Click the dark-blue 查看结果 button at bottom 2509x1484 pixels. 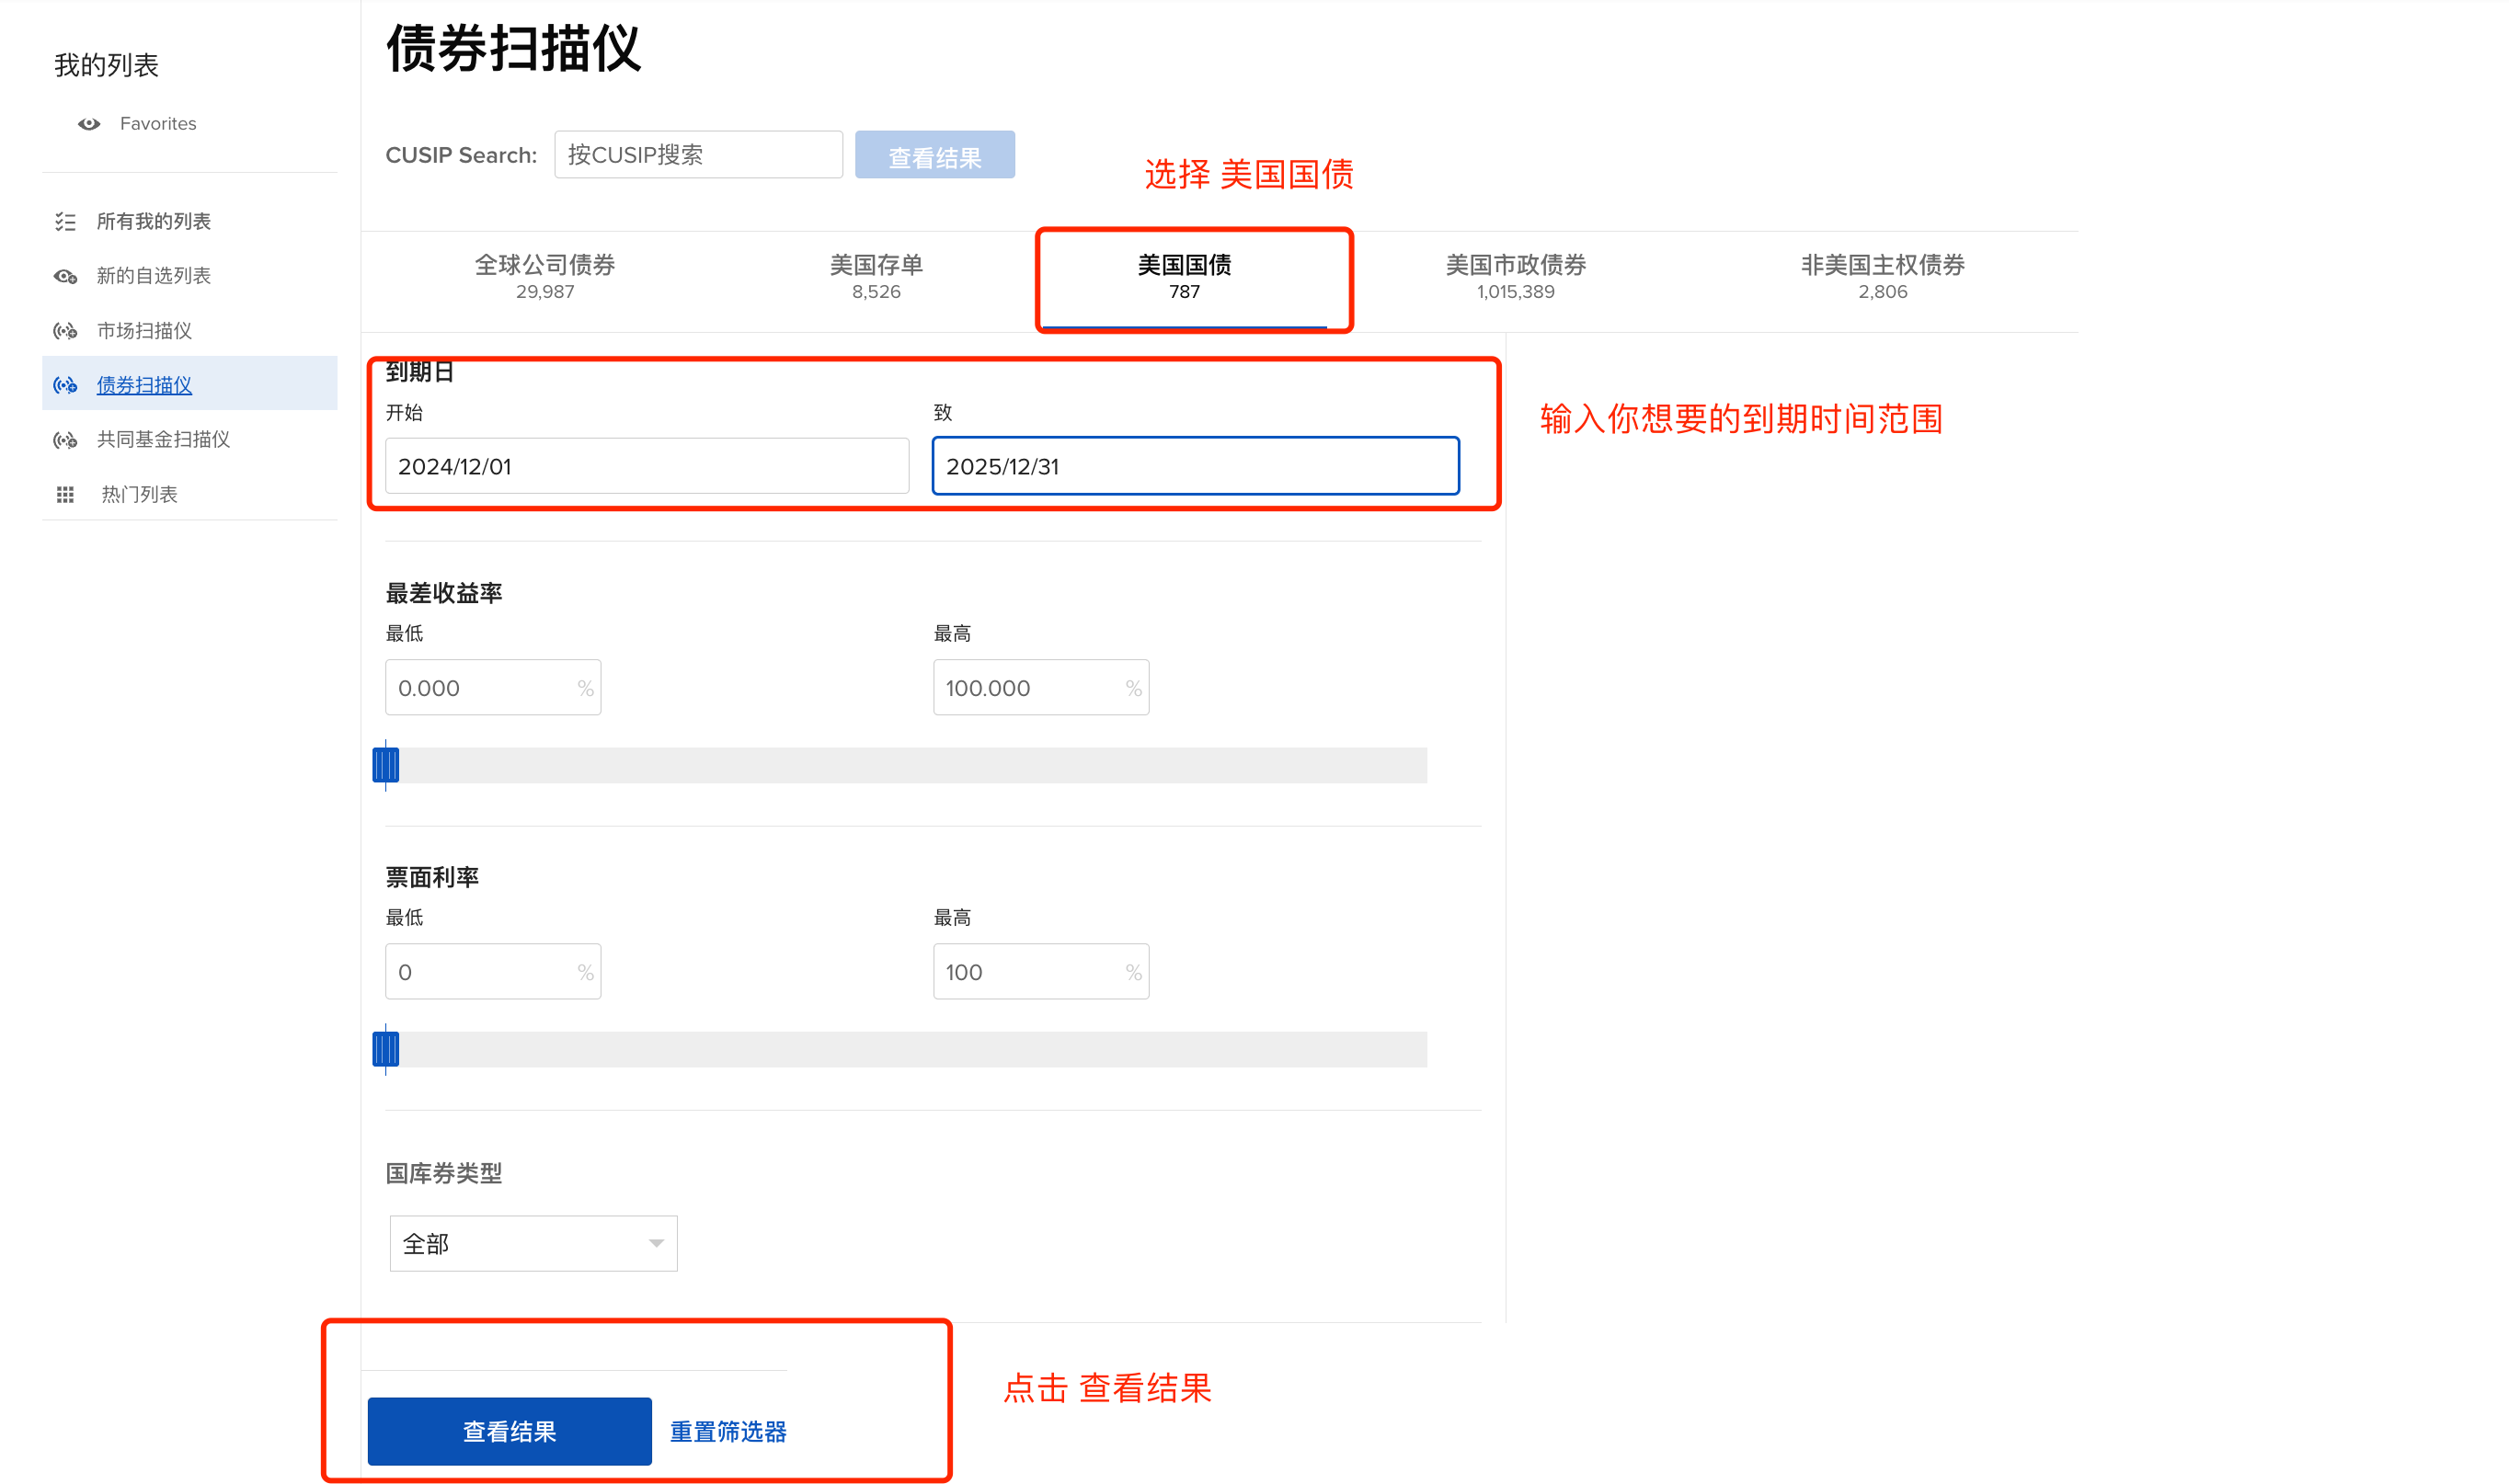(x=510, y=1432)
